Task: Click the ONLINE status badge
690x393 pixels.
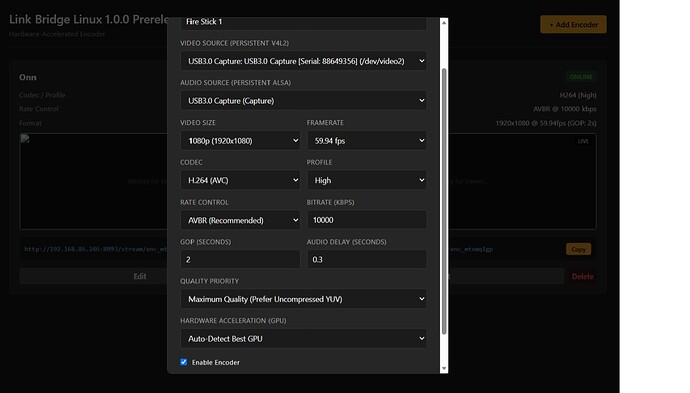Action: [x=581, y=77]
